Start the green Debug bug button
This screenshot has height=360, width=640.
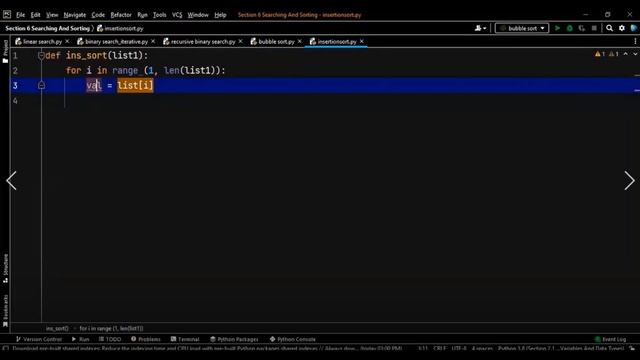click(x=569, y=28)
